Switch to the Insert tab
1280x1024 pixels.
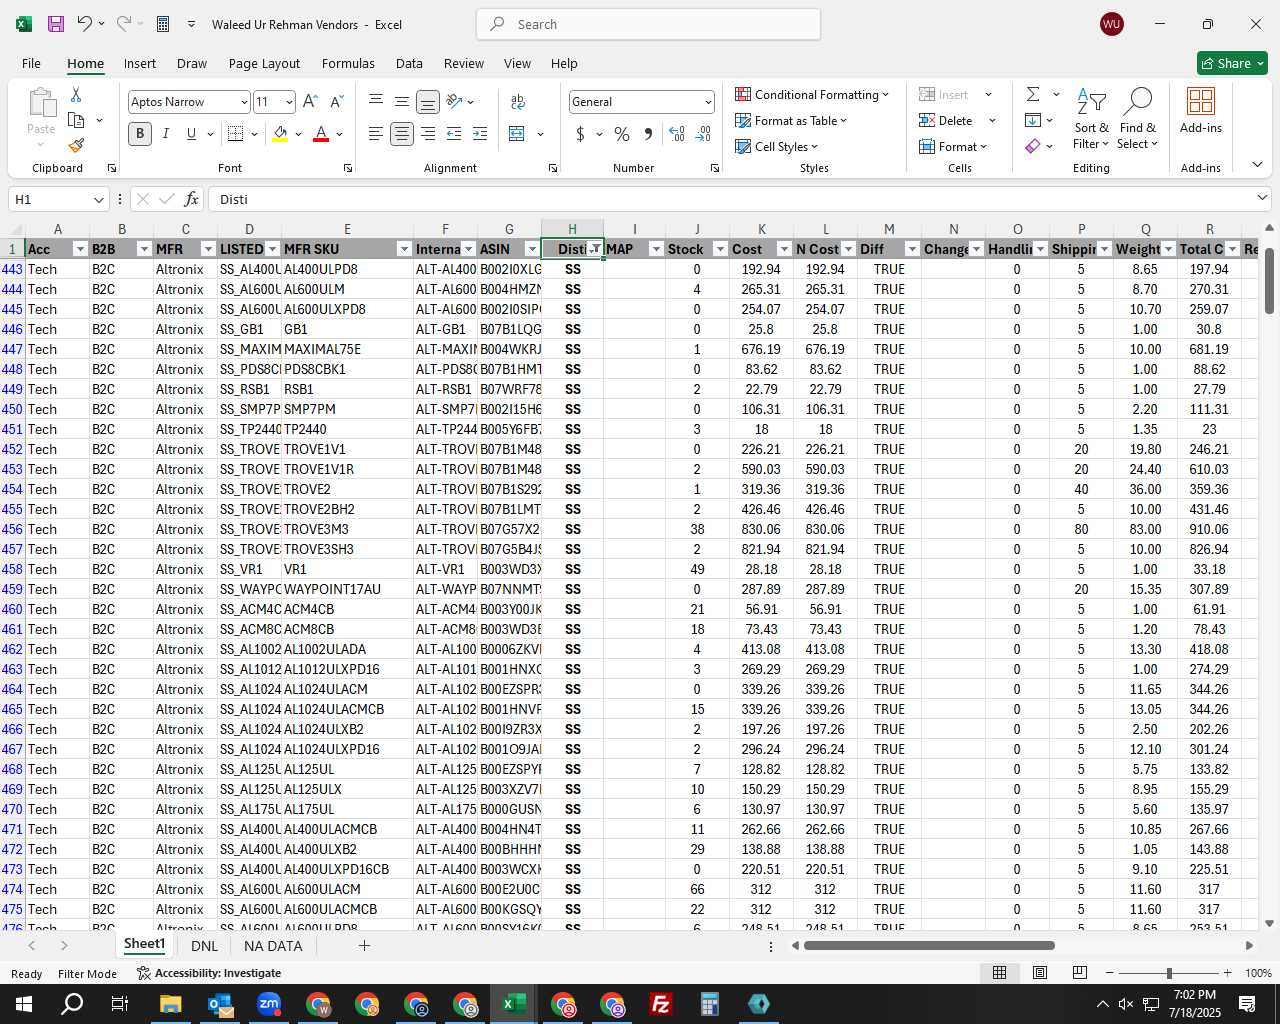click(140, 63)
